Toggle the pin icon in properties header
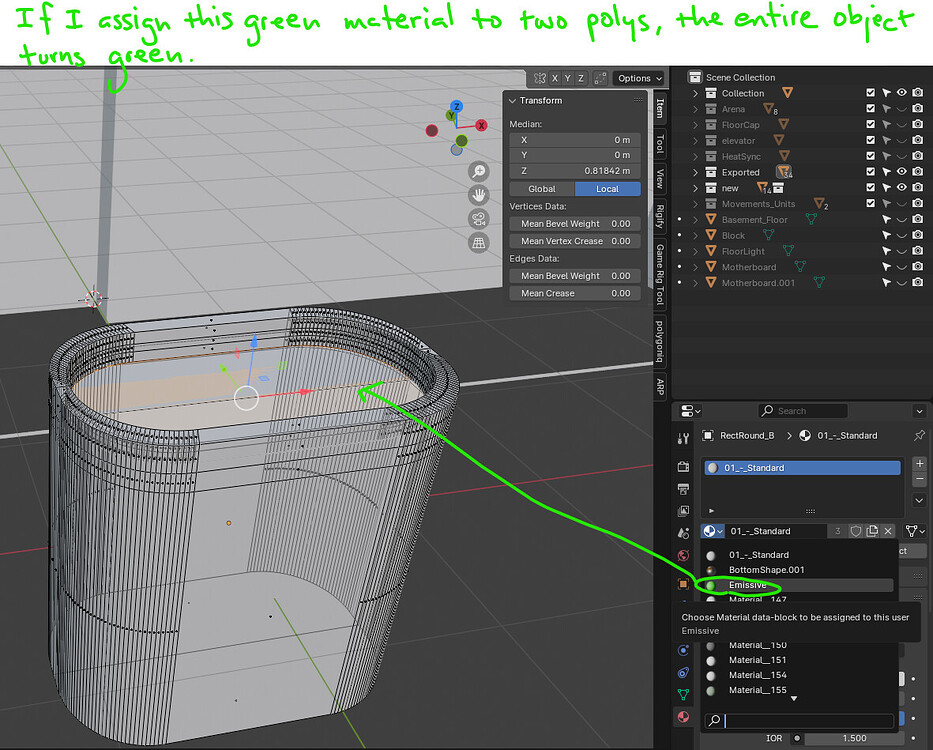The width and height of the screenshot is (933, 750). point(919,435)
